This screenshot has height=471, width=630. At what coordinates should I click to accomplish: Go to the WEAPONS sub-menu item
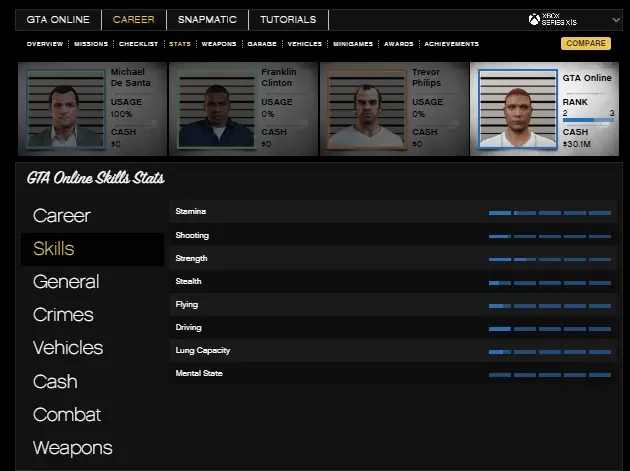pyautogui.click(x=219, y=44)
